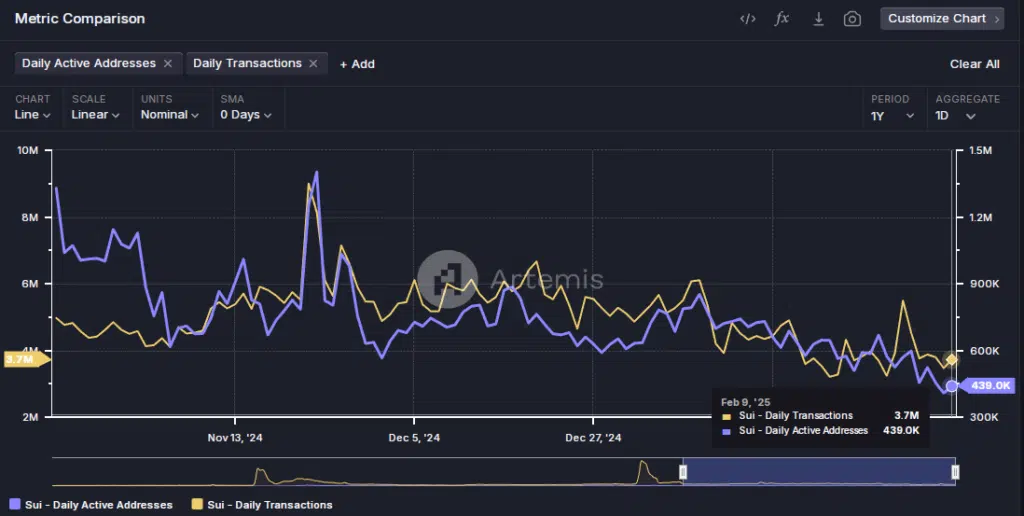The width and height of the screenshot is (1024, 516).
Task: Open the Period 1Y dropdown
Action: (x=892, y=116)
